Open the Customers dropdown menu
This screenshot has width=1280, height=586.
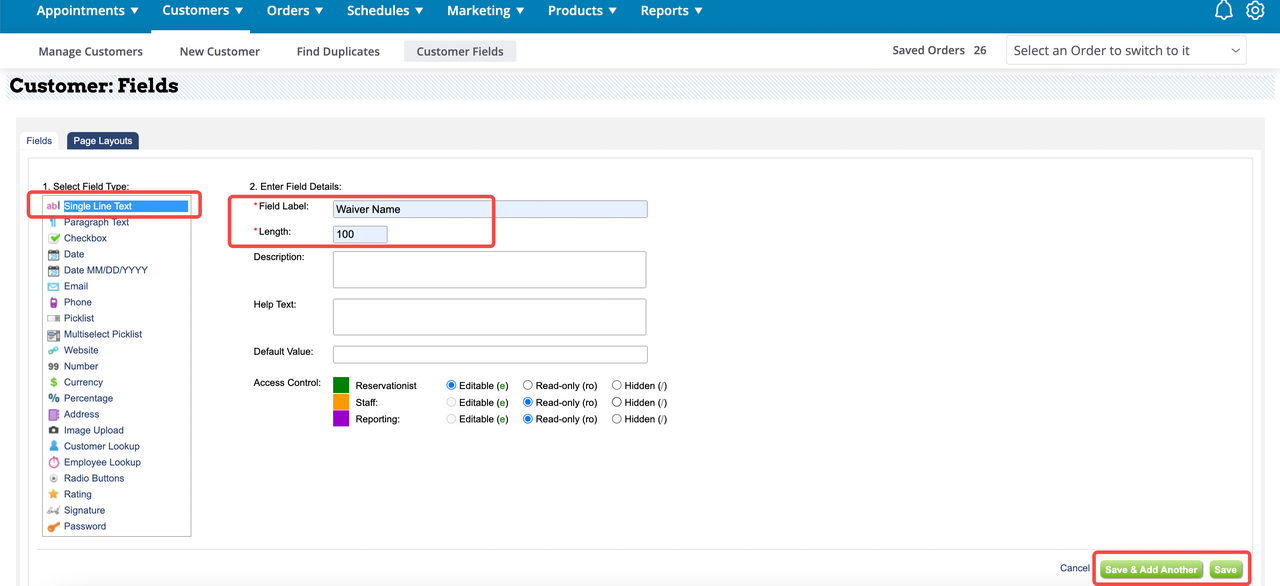coord(203,11)
